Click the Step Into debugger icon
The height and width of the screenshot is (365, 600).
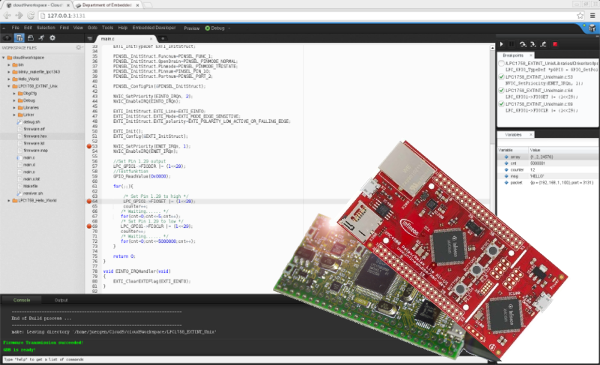pyautogui.click(x=533, y=44)
